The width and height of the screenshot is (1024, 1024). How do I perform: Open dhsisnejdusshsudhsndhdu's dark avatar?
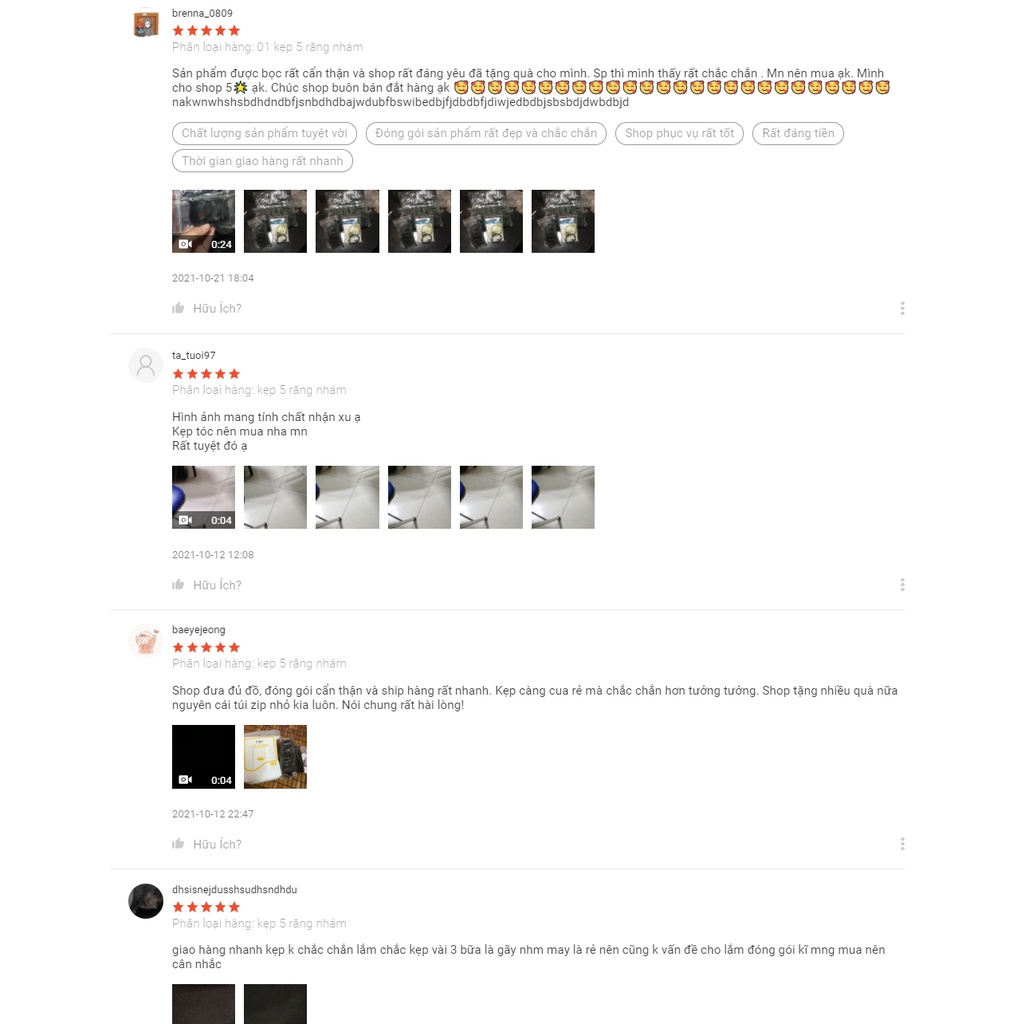click(x=146, y=901)
